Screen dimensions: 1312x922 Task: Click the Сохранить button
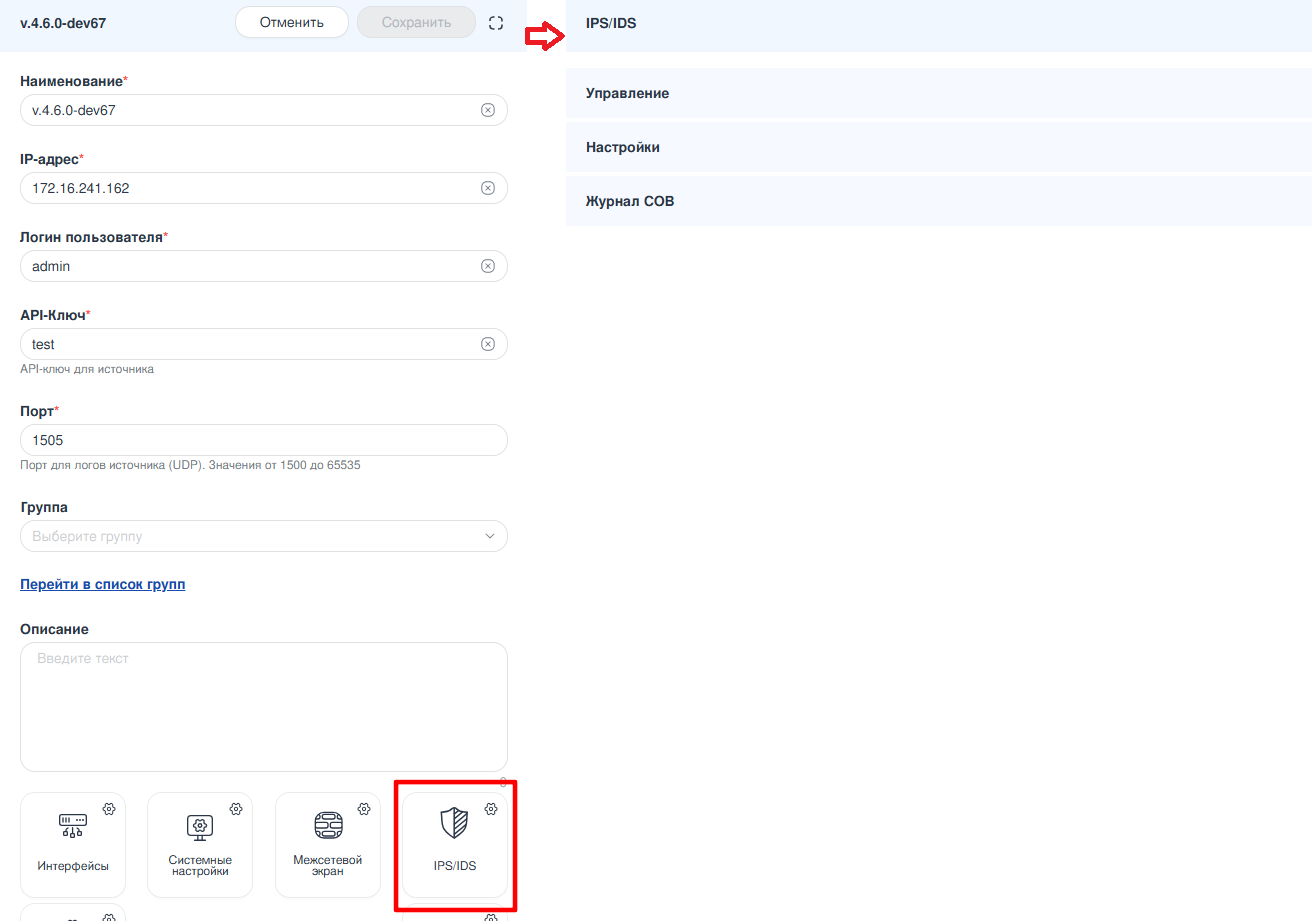[x=416, y=22]
